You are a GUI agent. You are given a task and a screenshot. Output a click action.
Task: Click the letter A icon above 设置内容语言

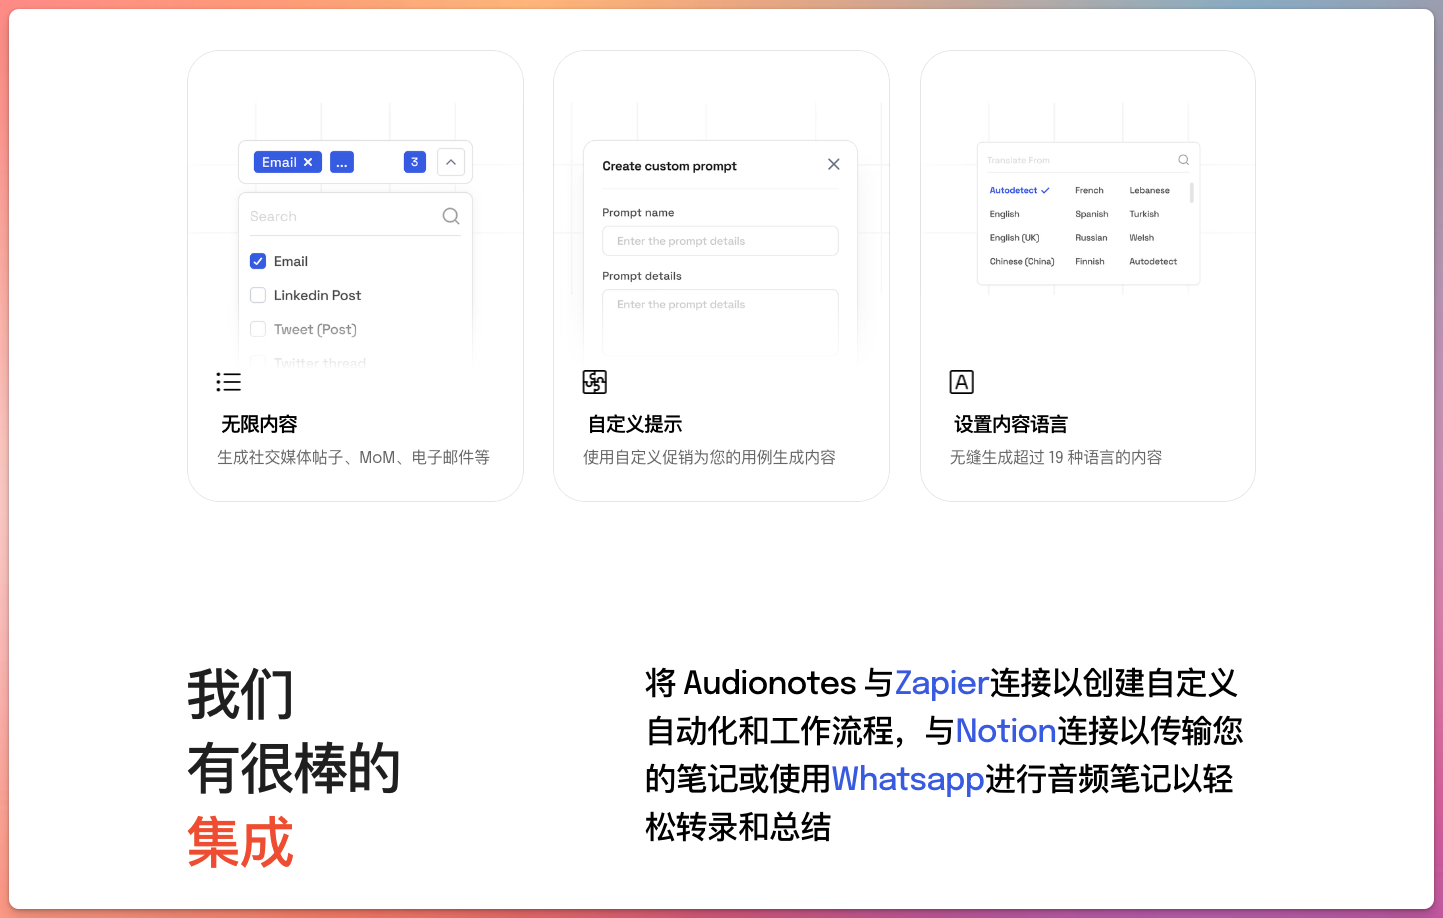click(961, 382)
